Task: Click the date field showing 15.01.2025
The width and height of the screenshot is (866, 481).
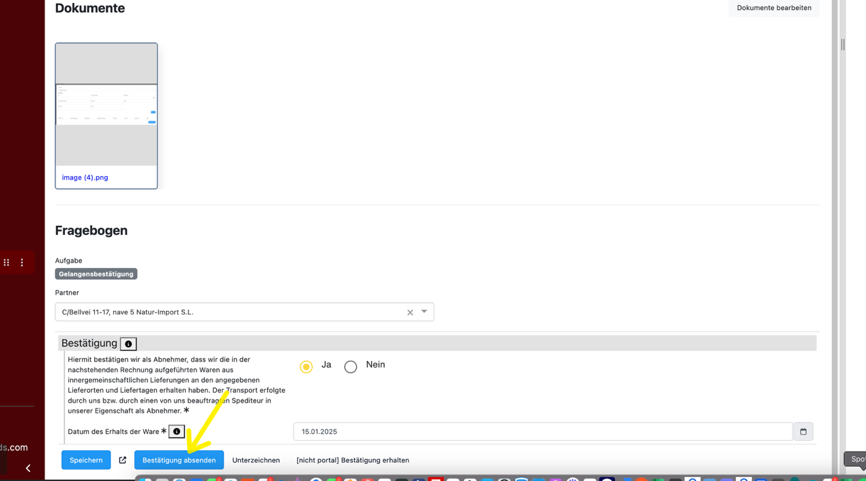Action: click(x=543, y=432)
